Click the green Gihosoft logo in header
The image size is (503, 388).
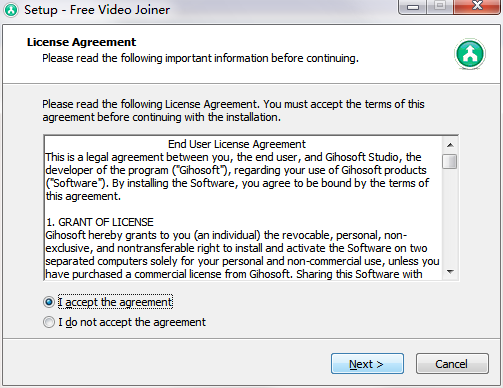(470, 54)
